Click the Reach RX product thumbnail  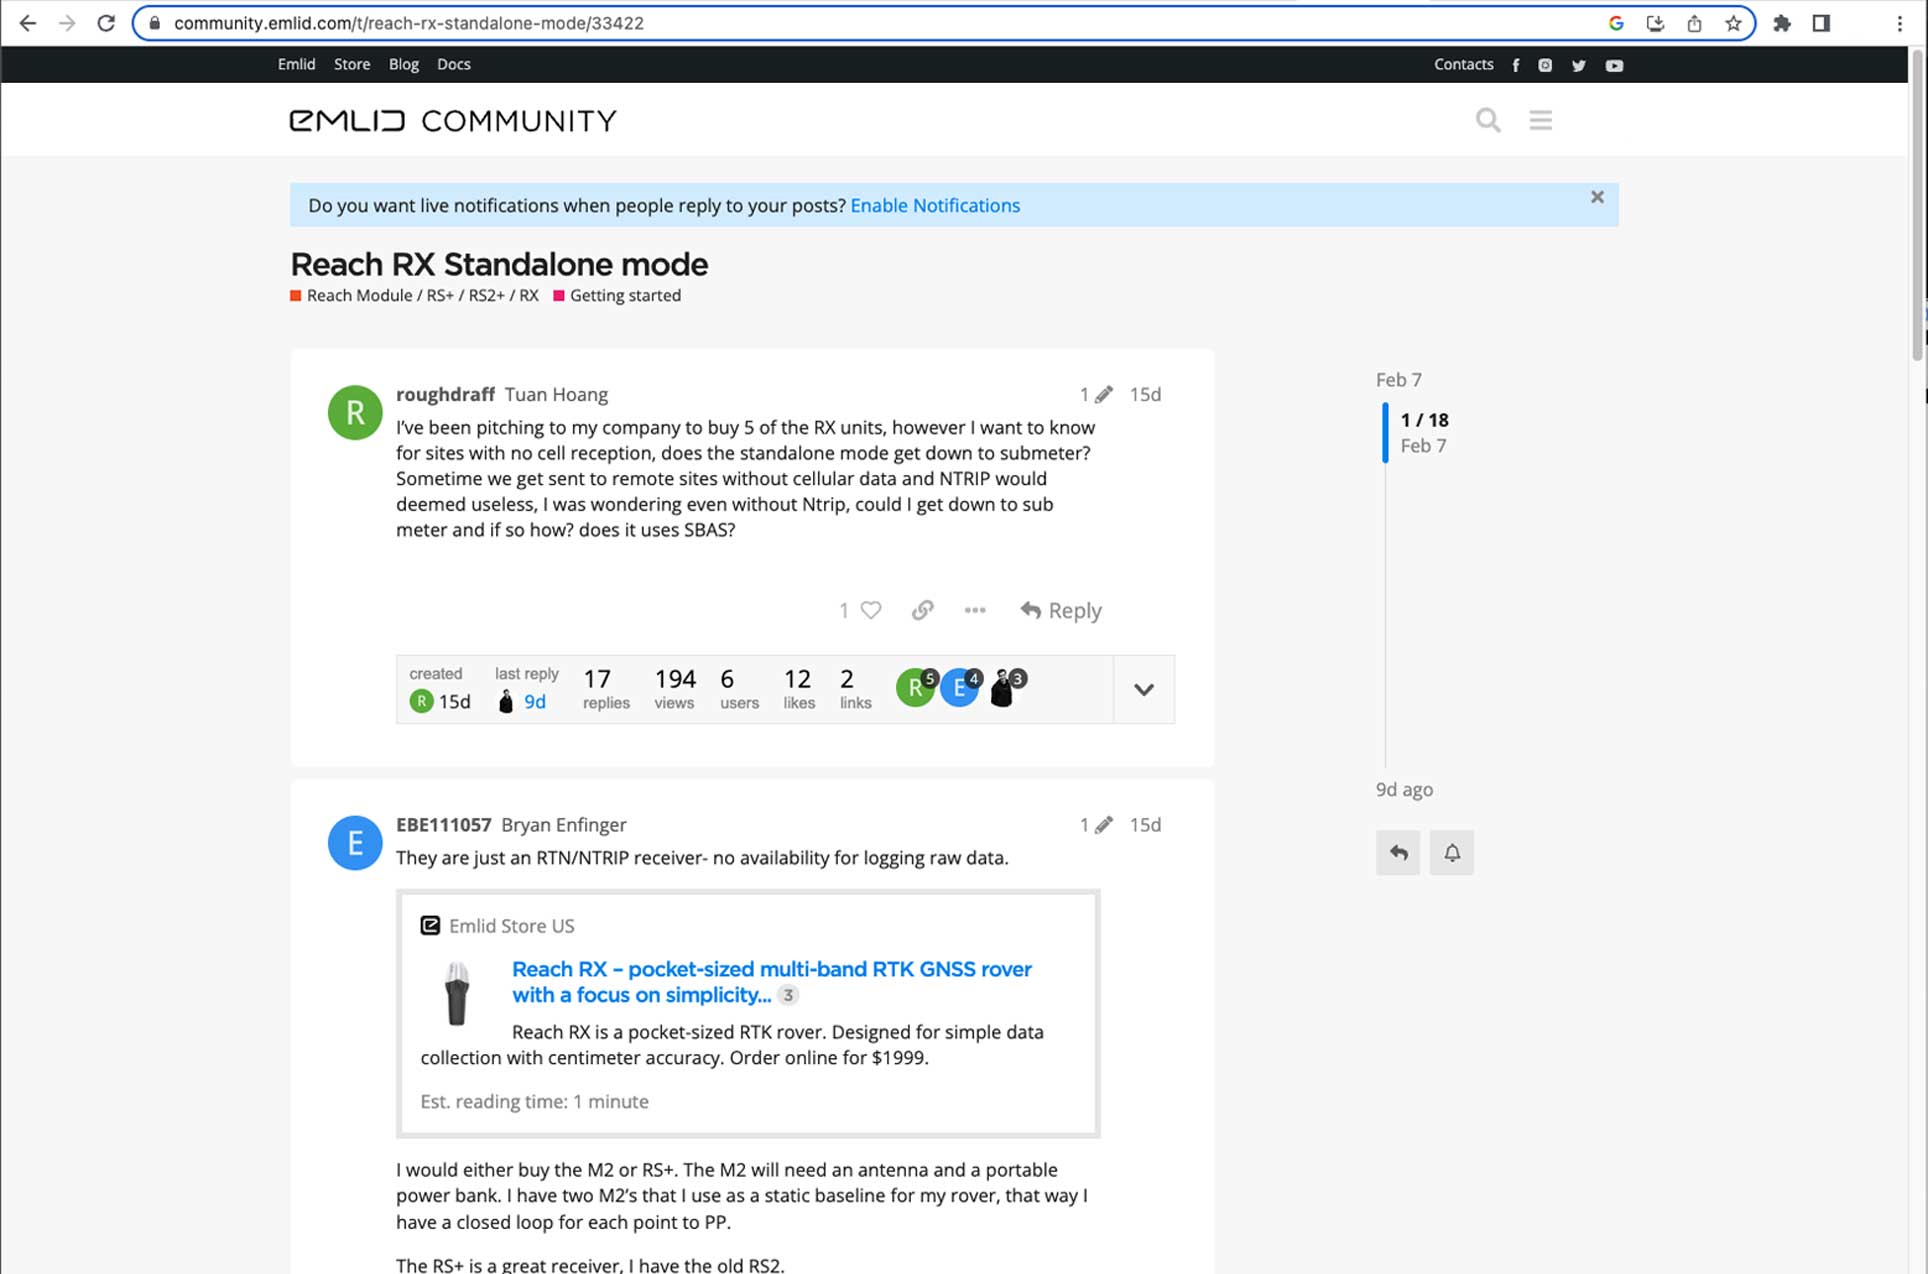tap(457, 994)
